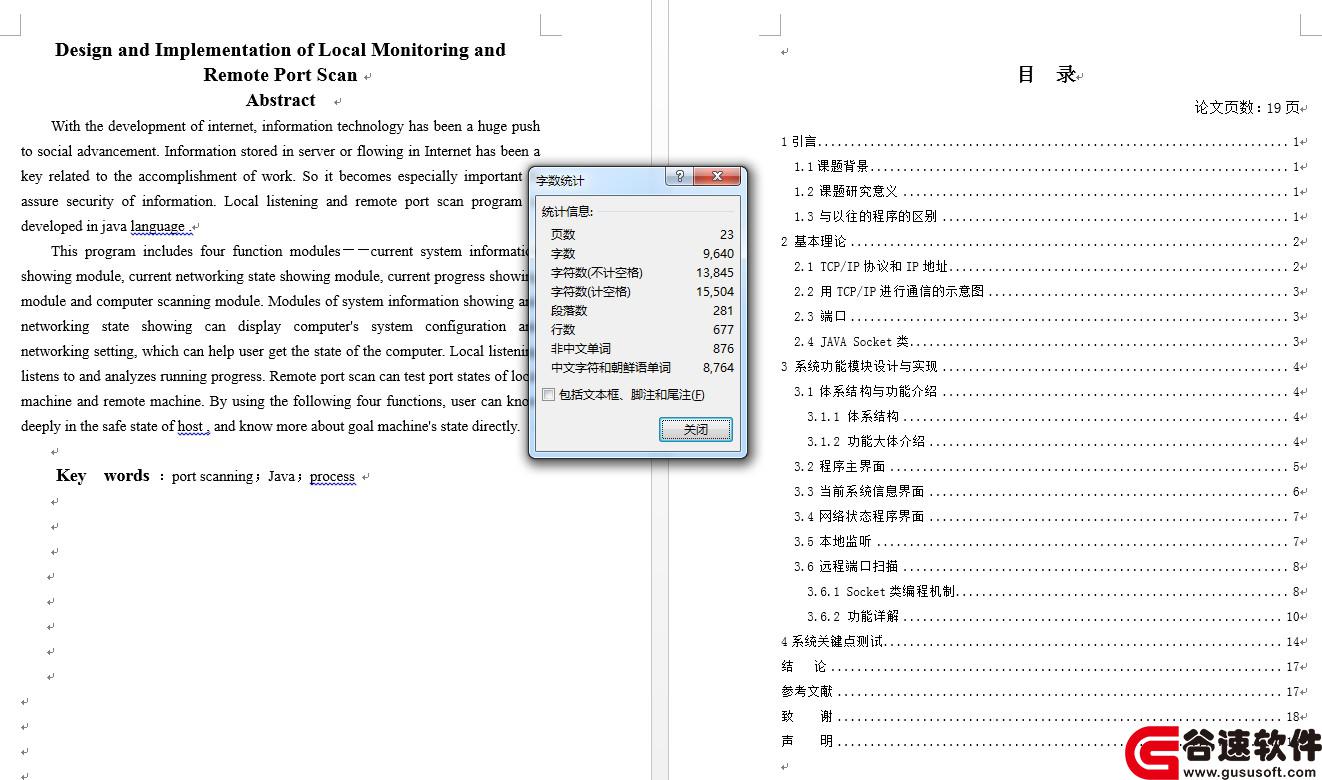Click the contents entry 3.4 网络状态程序界面

click(1047, 517)
